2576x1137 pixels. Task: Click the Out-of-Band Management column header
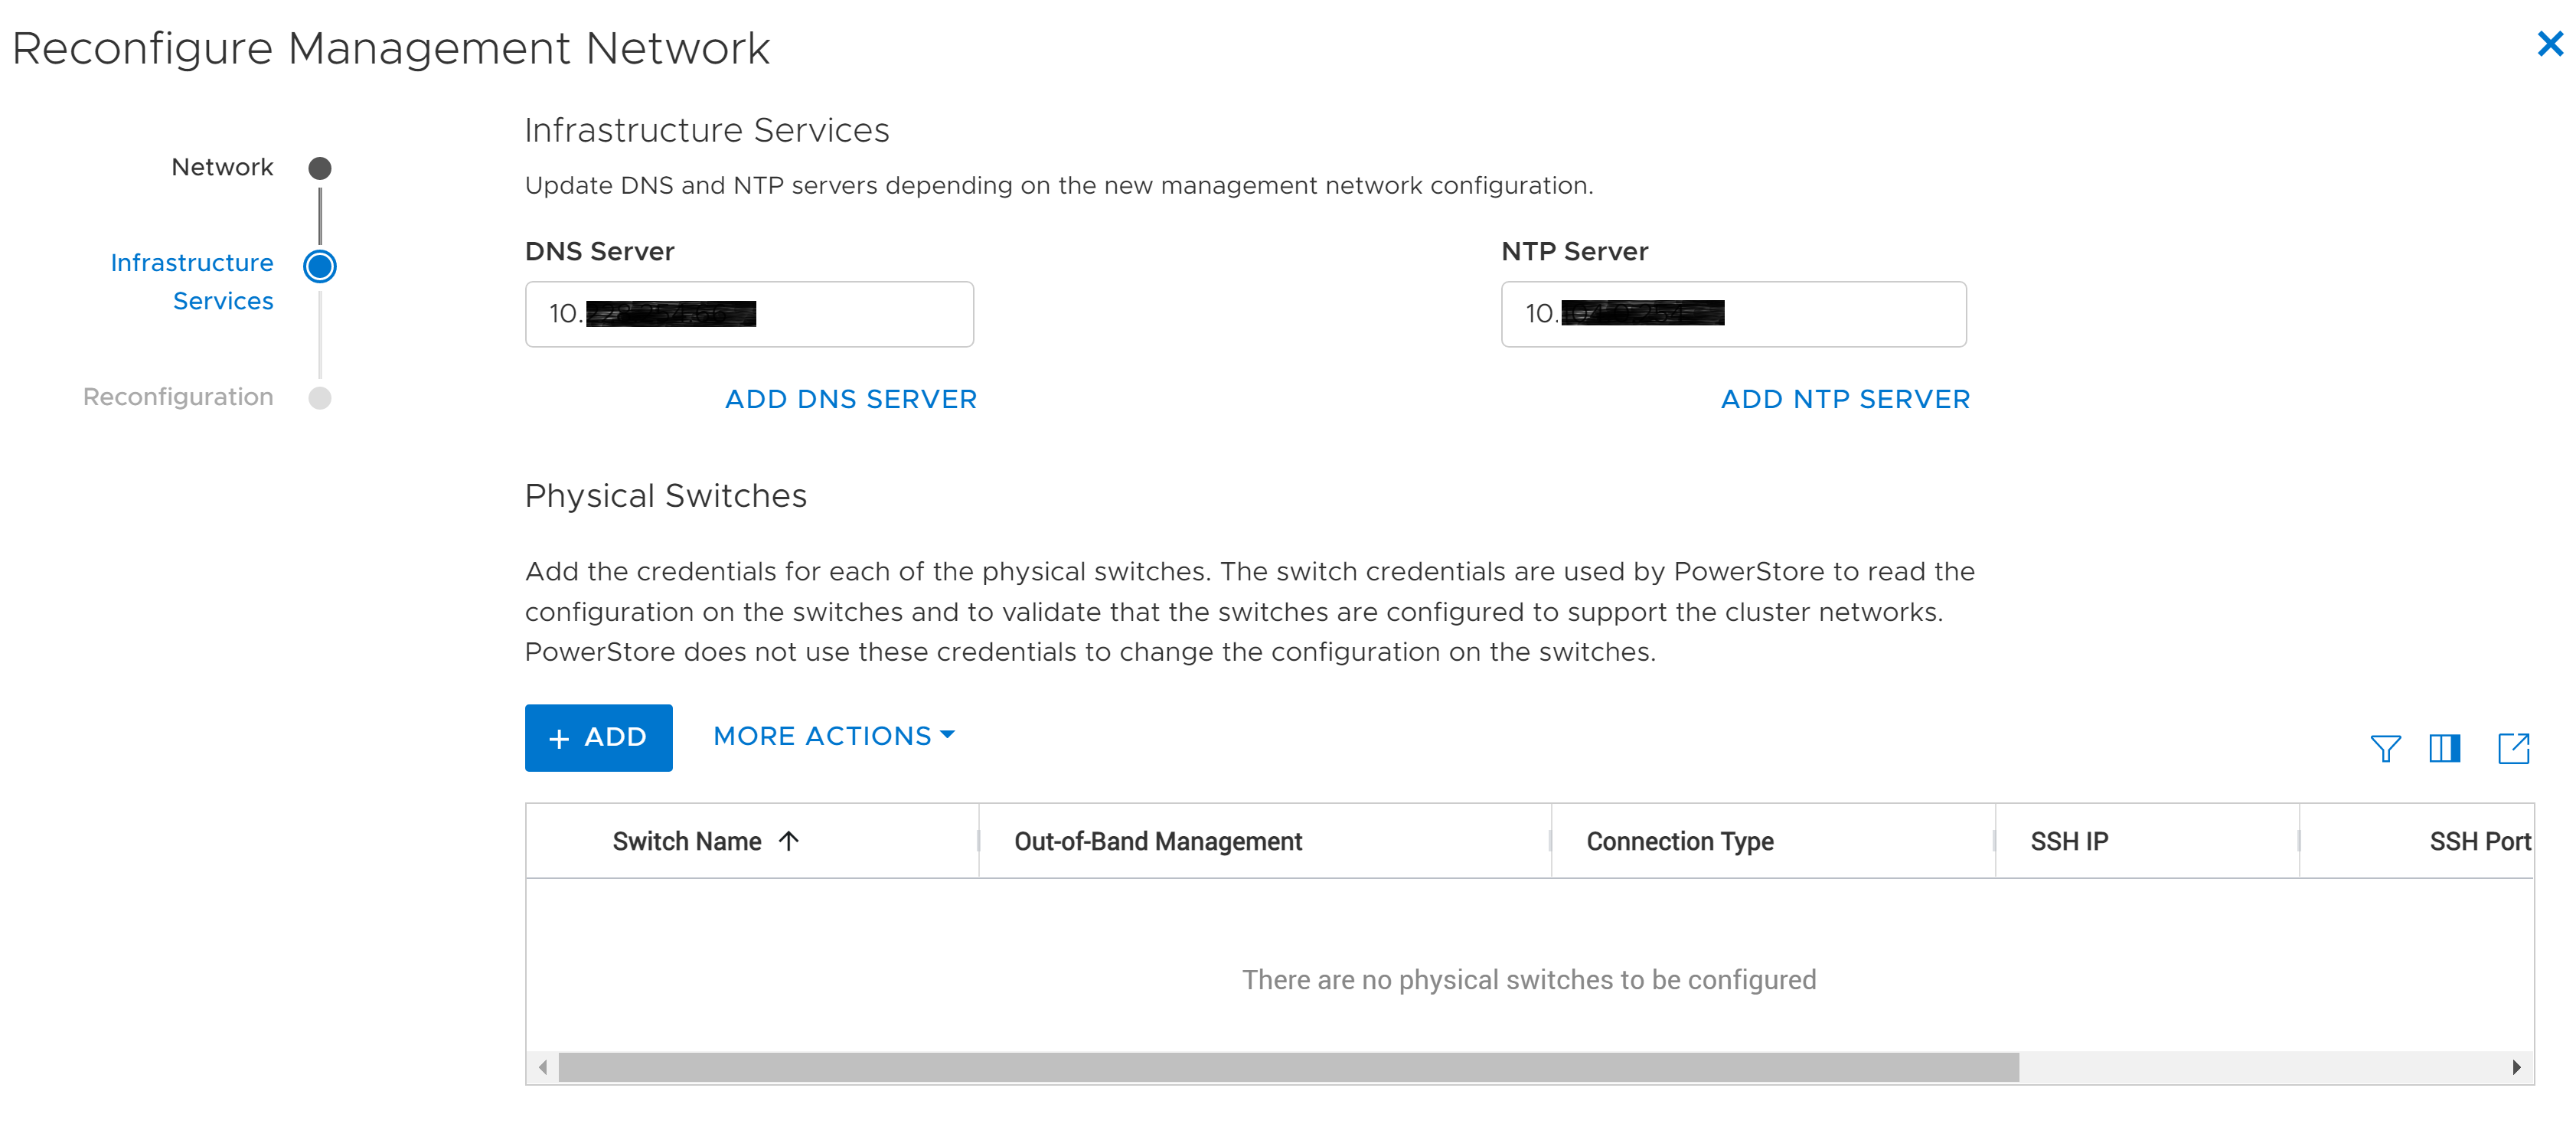[x=1158, y=842]
